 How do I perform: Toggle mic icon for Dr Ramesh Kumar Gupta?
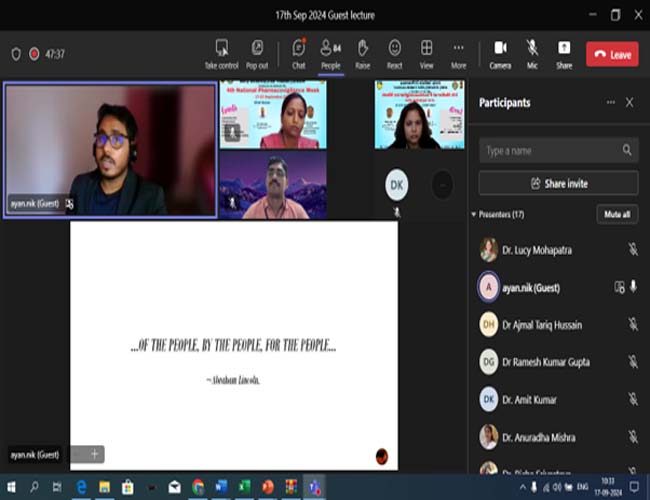pyautogui.click(x=633, y=362)
